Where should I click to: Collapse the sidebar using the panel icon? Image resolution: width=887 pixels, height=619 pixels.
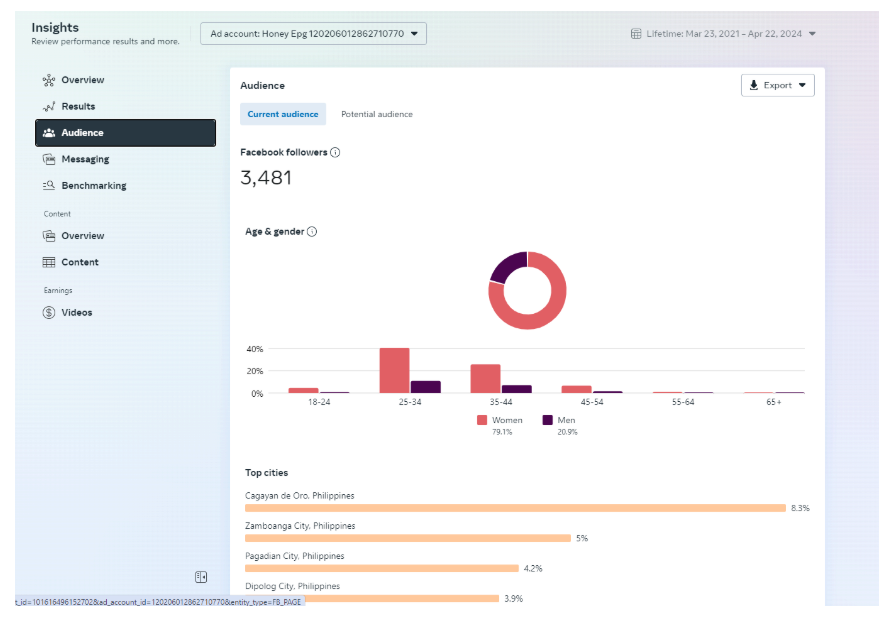201,577
